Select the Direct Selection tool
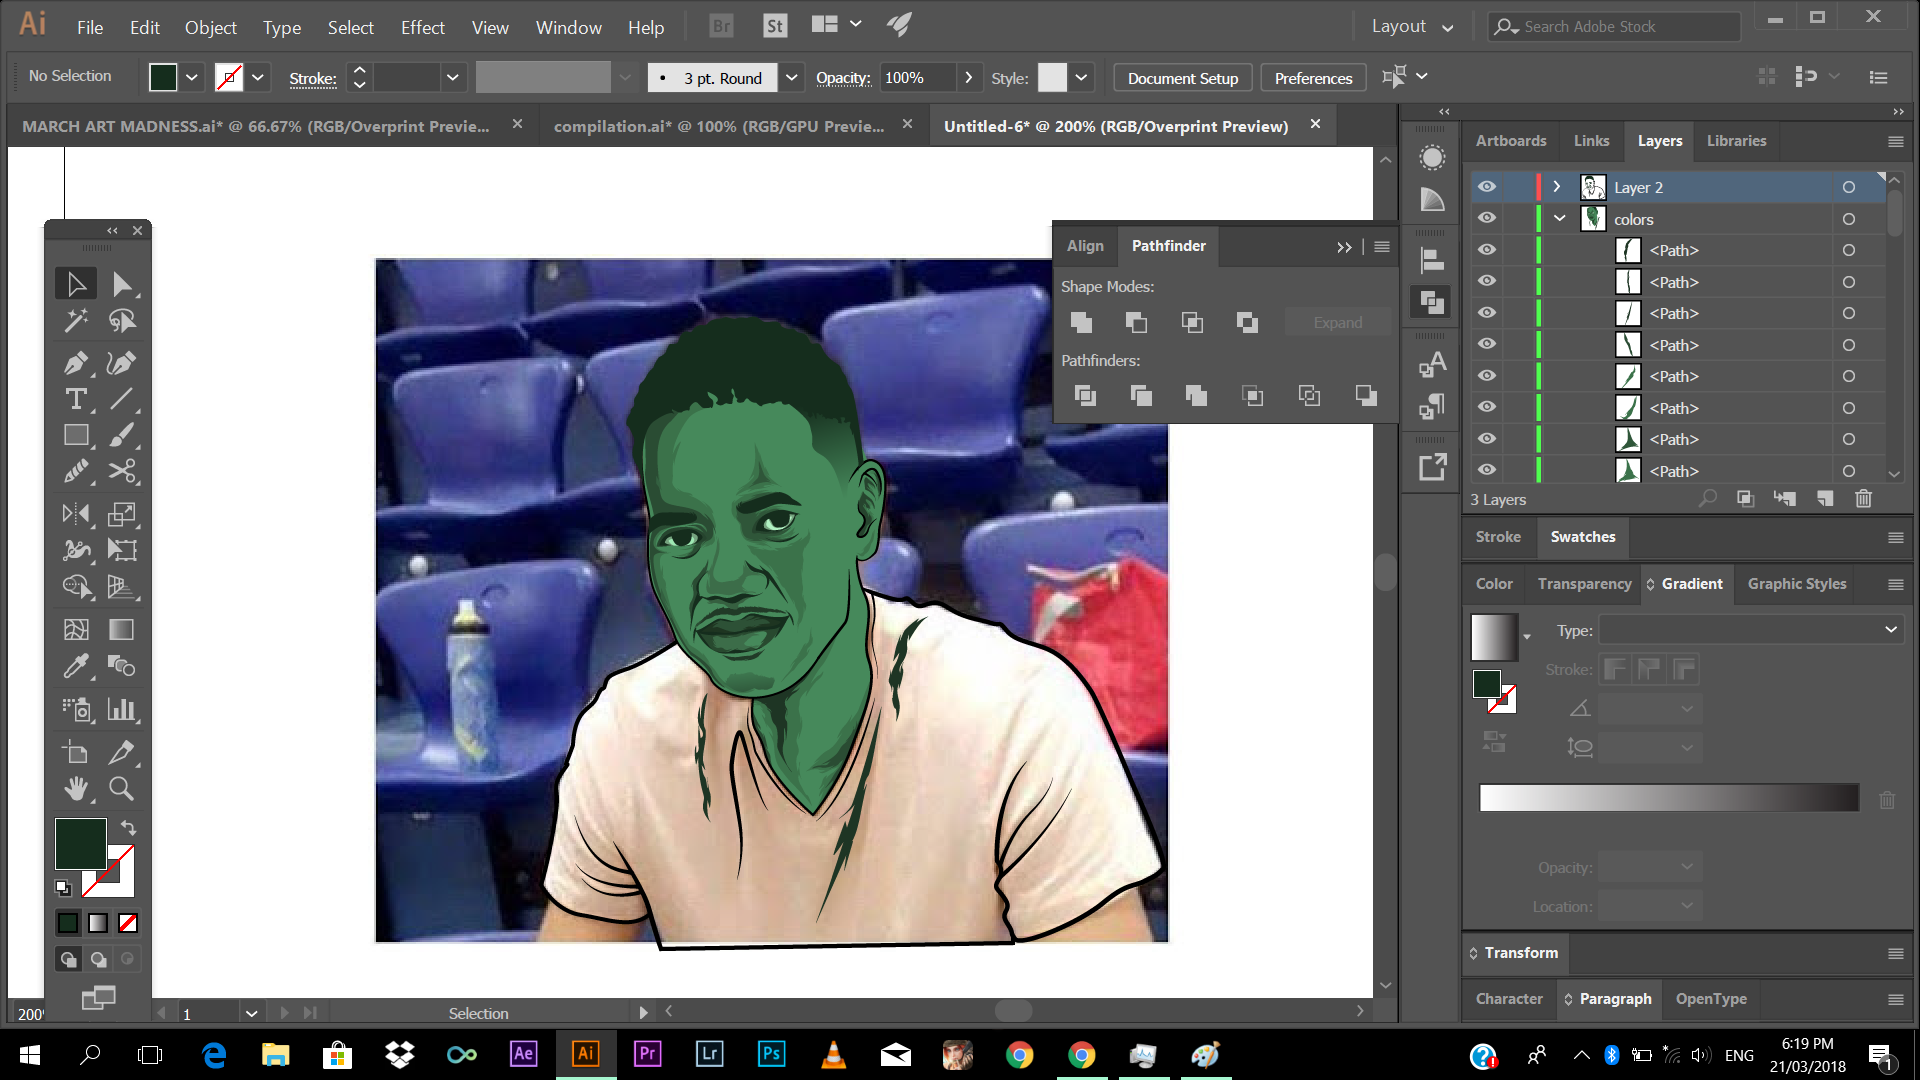Viewport: 1920px width, 1080px height. (x=122, y=284)
